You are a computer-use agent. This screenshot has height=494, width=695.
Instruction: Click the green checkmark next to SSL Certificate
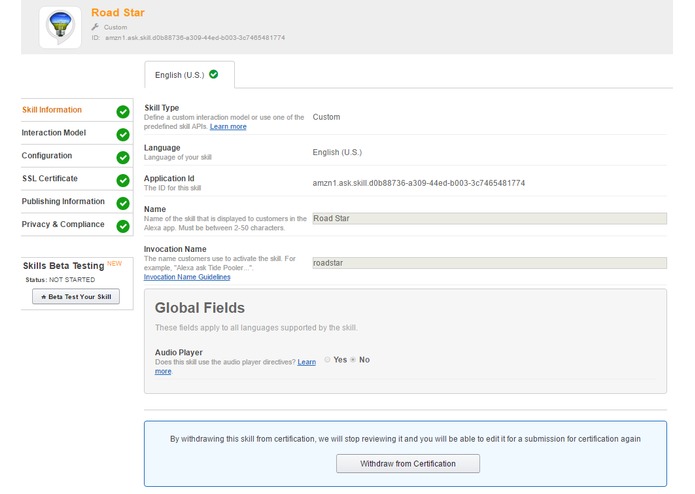123,180
